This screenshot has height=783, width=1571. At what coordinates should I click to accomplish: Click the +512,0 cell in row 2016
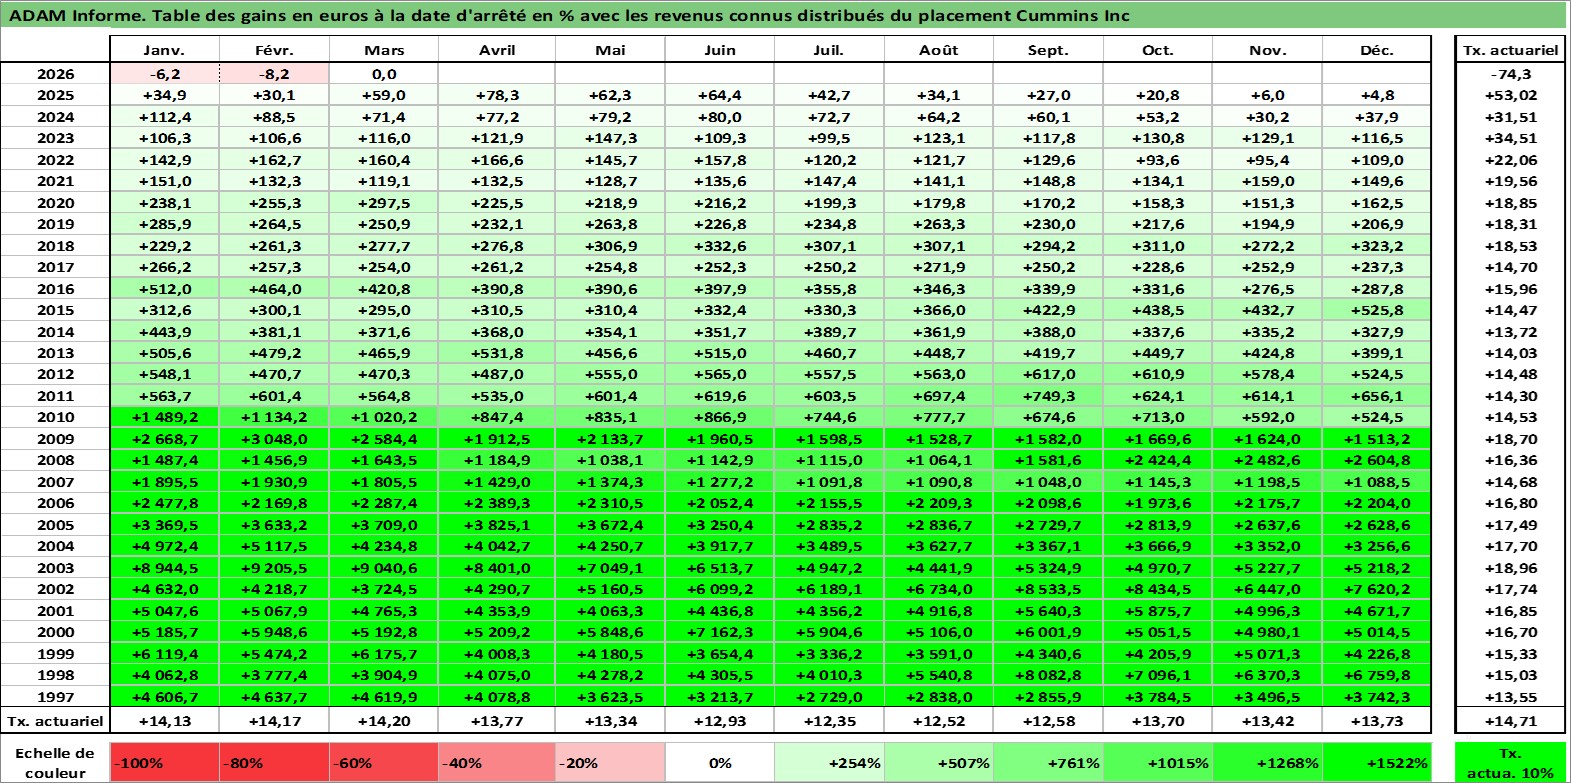(164, 289)
